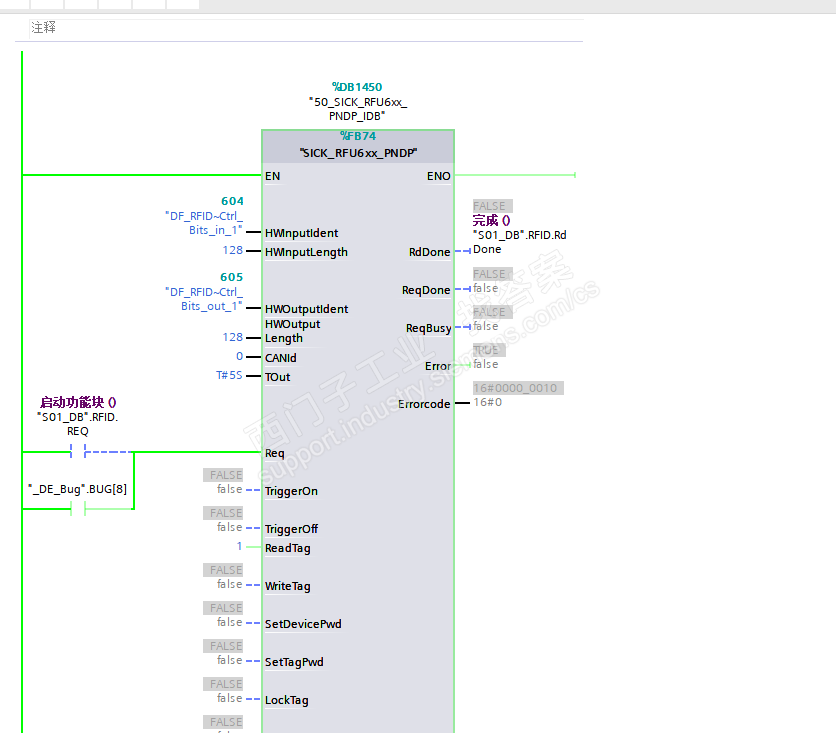Click the false operand at TriggerOn

pos(229,490)
